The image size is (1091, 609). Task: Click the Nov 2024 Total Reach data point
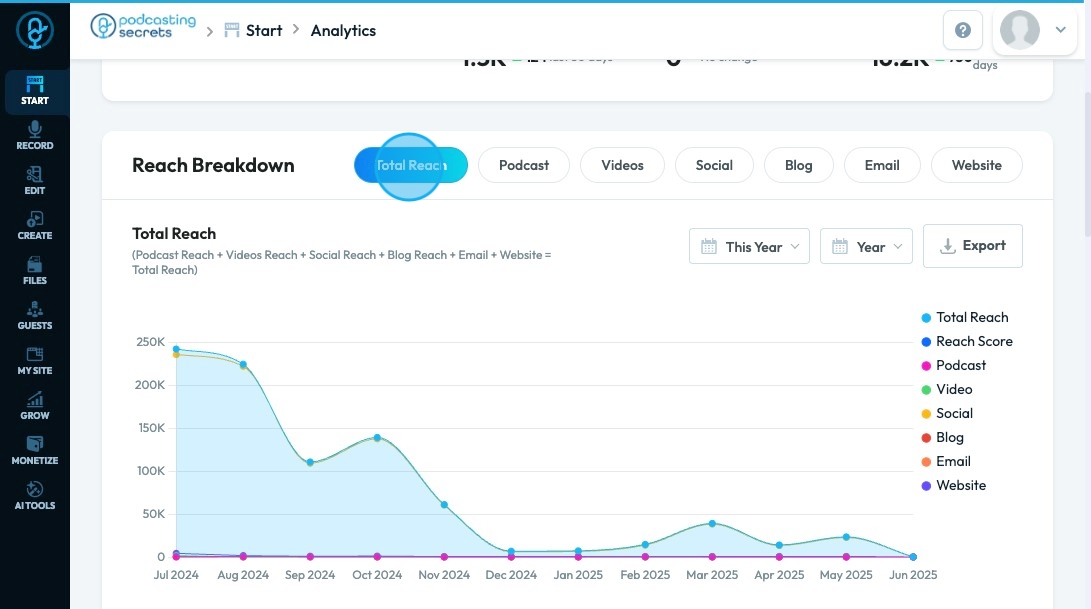point(444,505)
